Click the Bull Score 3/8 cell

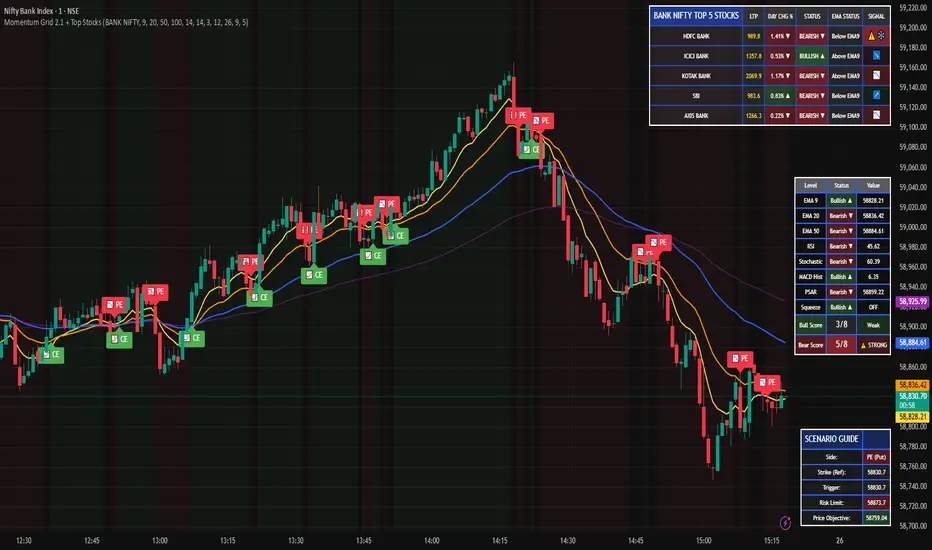point(841,325)
